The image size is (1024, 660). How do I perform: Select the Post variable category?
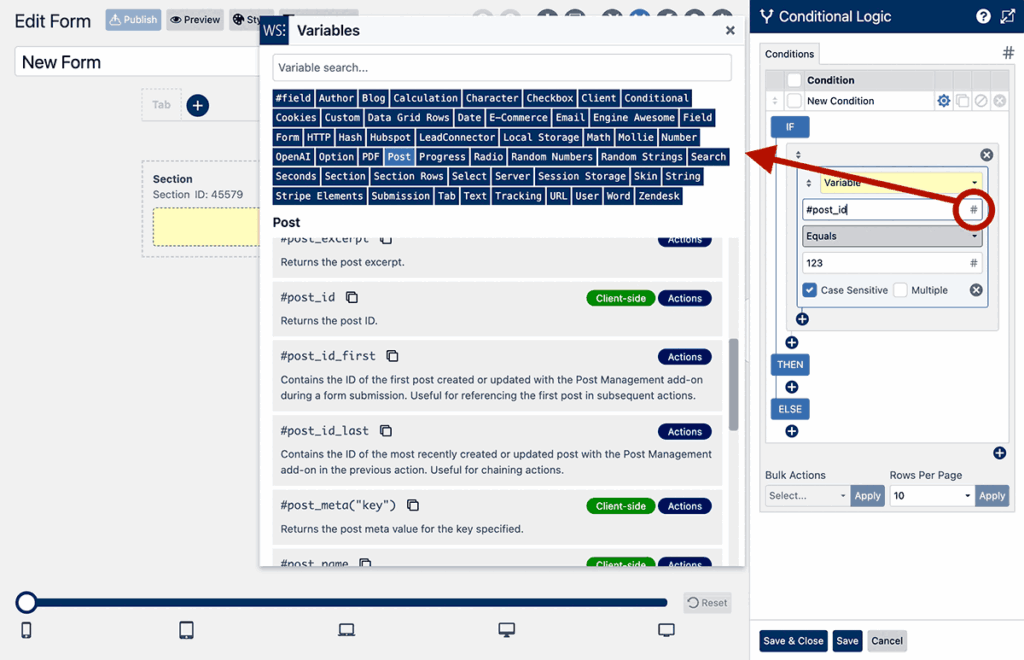[x=399, y=157]
